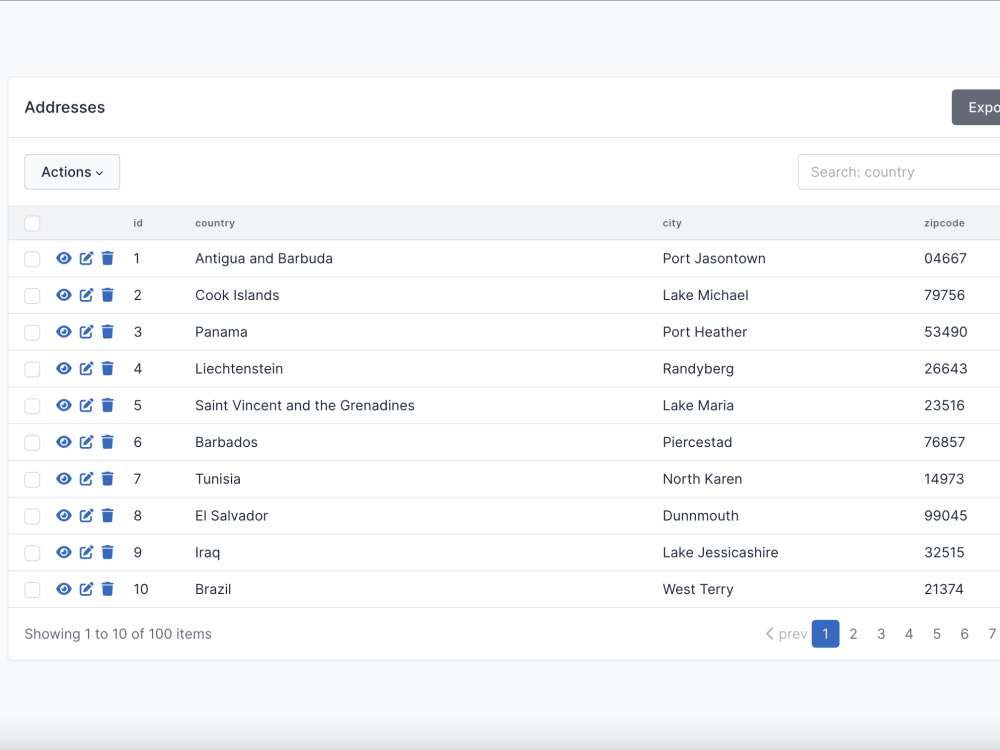The height and width of the screenshot is (750, 1000).
Task: Edit the Barbados address
Action: point(86,442)
